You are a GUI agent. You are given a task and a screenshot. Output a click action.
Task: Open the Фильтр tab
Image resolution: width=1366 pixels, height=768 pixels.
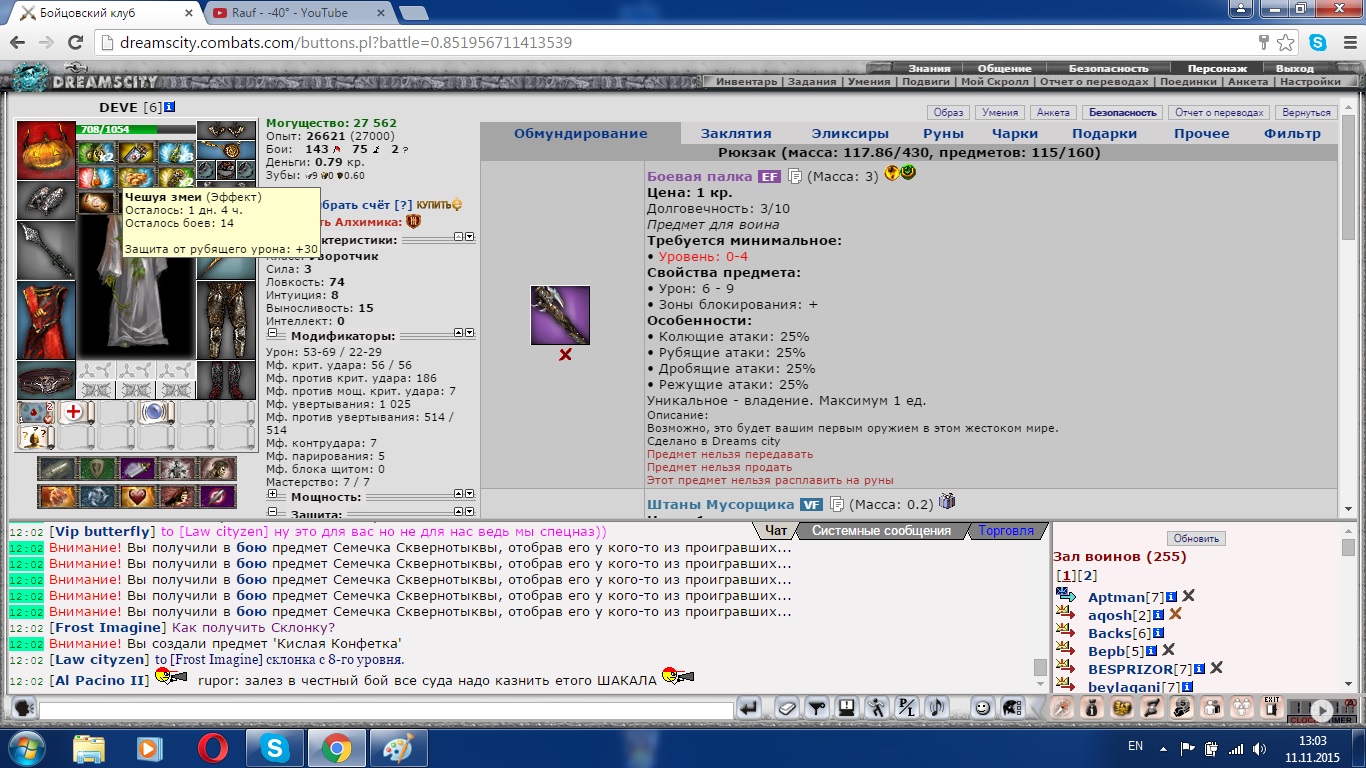(1292, 133)
